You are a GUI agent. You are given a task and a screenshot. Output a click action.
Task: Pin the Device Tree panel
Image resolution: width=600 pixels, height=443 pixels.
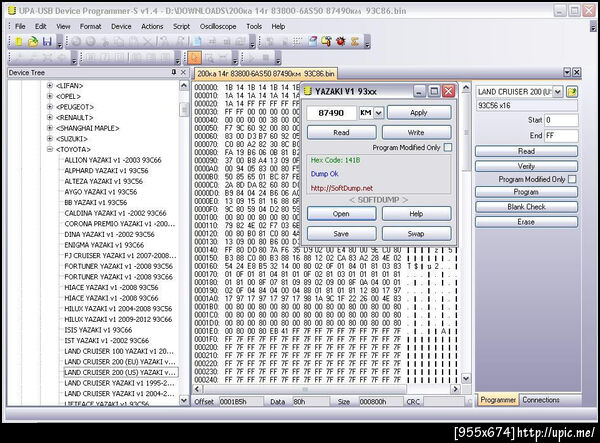point(174,72)
